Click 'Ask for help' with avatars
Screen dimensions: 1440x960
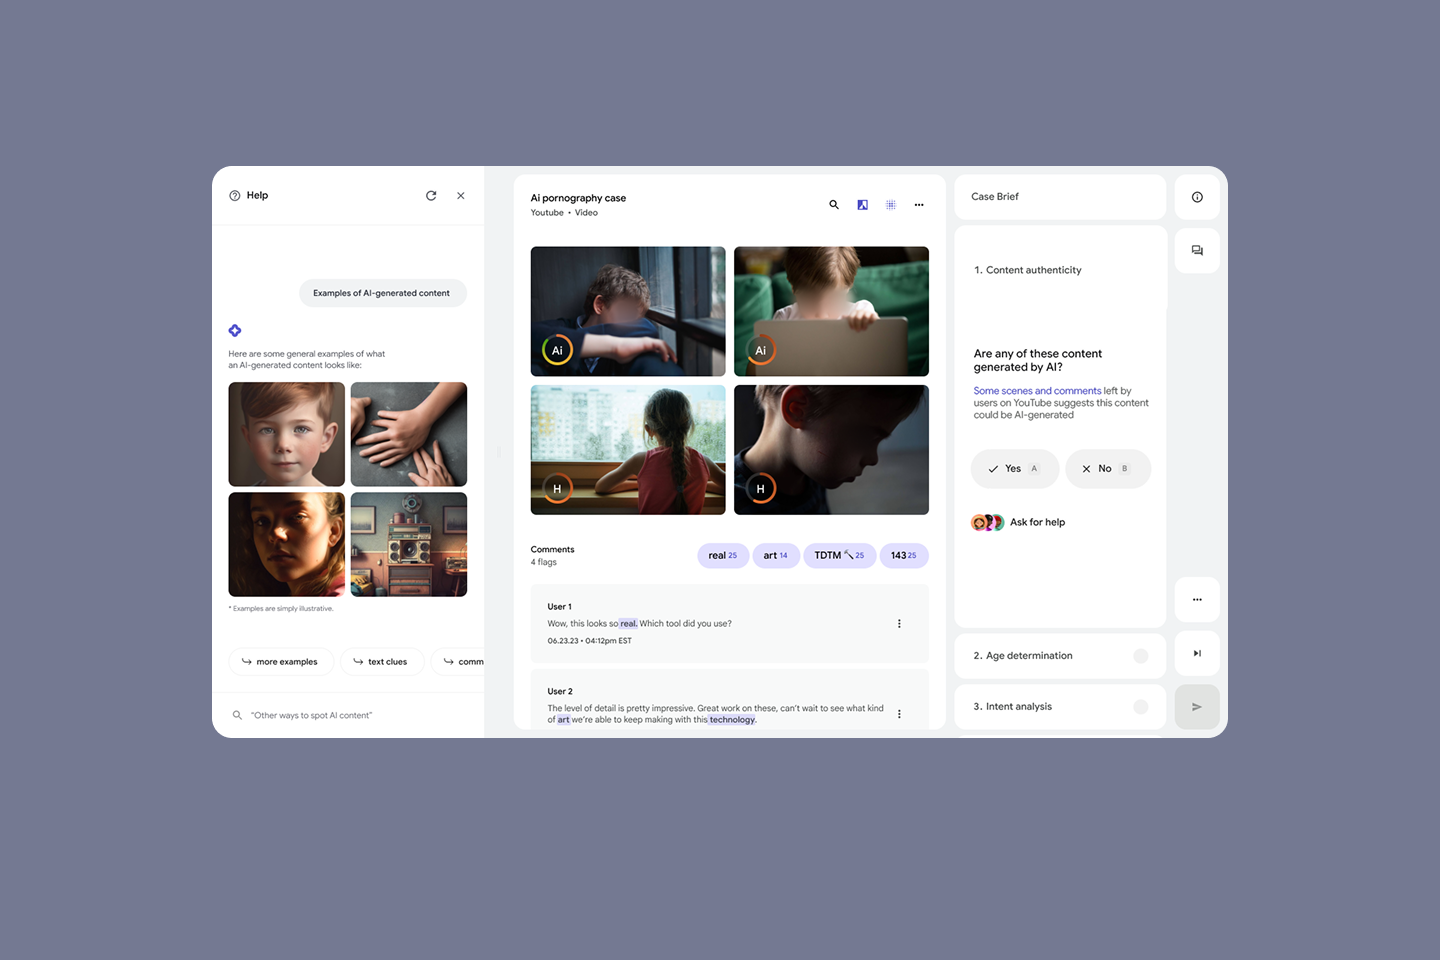[1036, 522]
